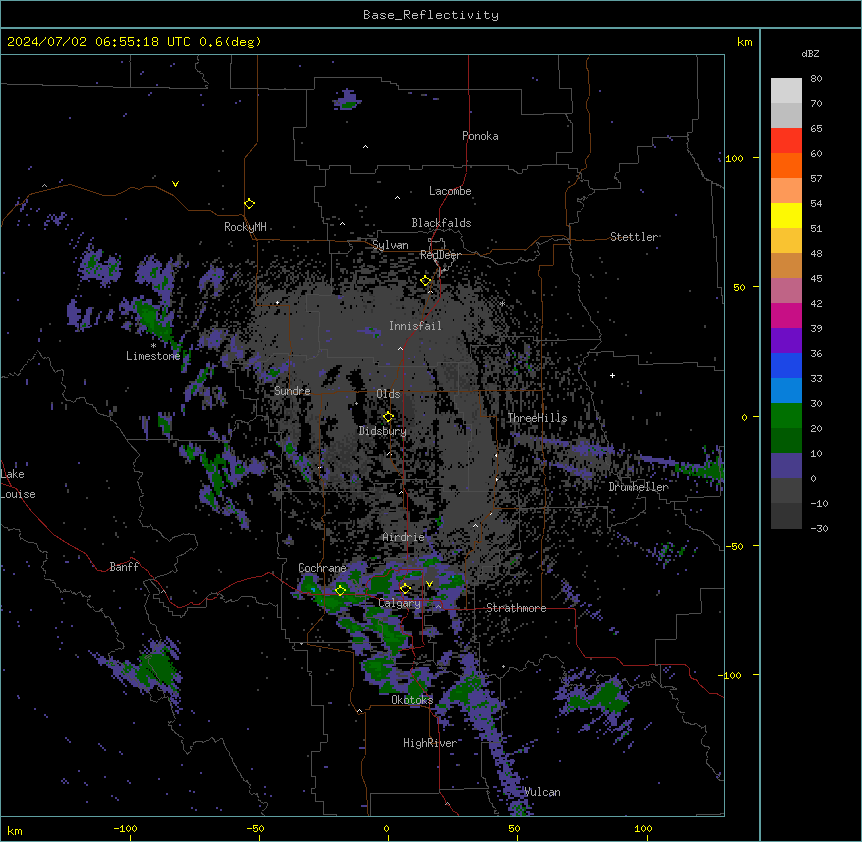Click the ThreeHills label
The image size is (862, 842).
point(537,418)
